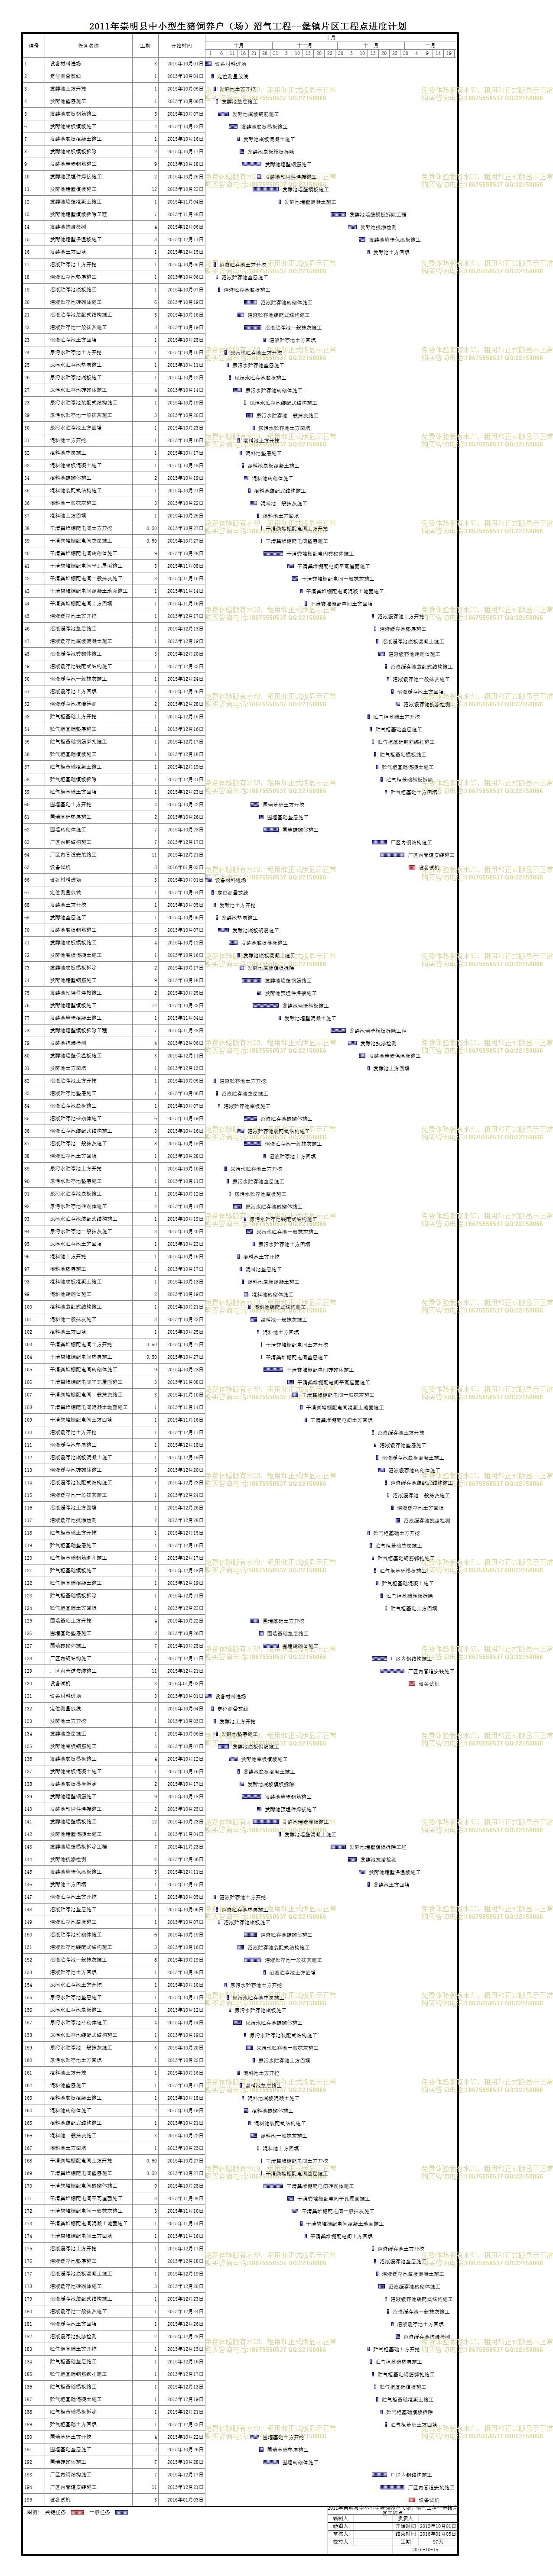This screenshot has width=553, height=2576.
Task: Click the 十二月 month header in timeline
Action: [x=371, y=45]
